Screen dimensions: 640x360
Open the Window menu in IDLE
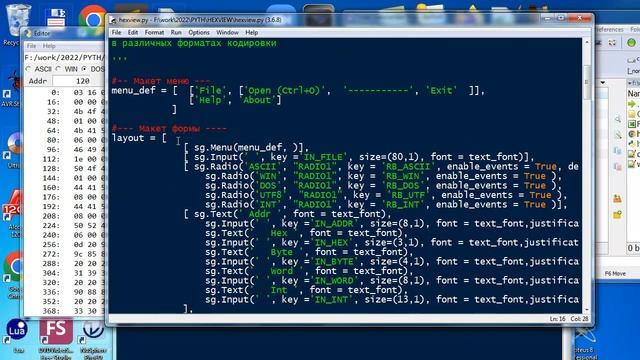tap(227, 33)
